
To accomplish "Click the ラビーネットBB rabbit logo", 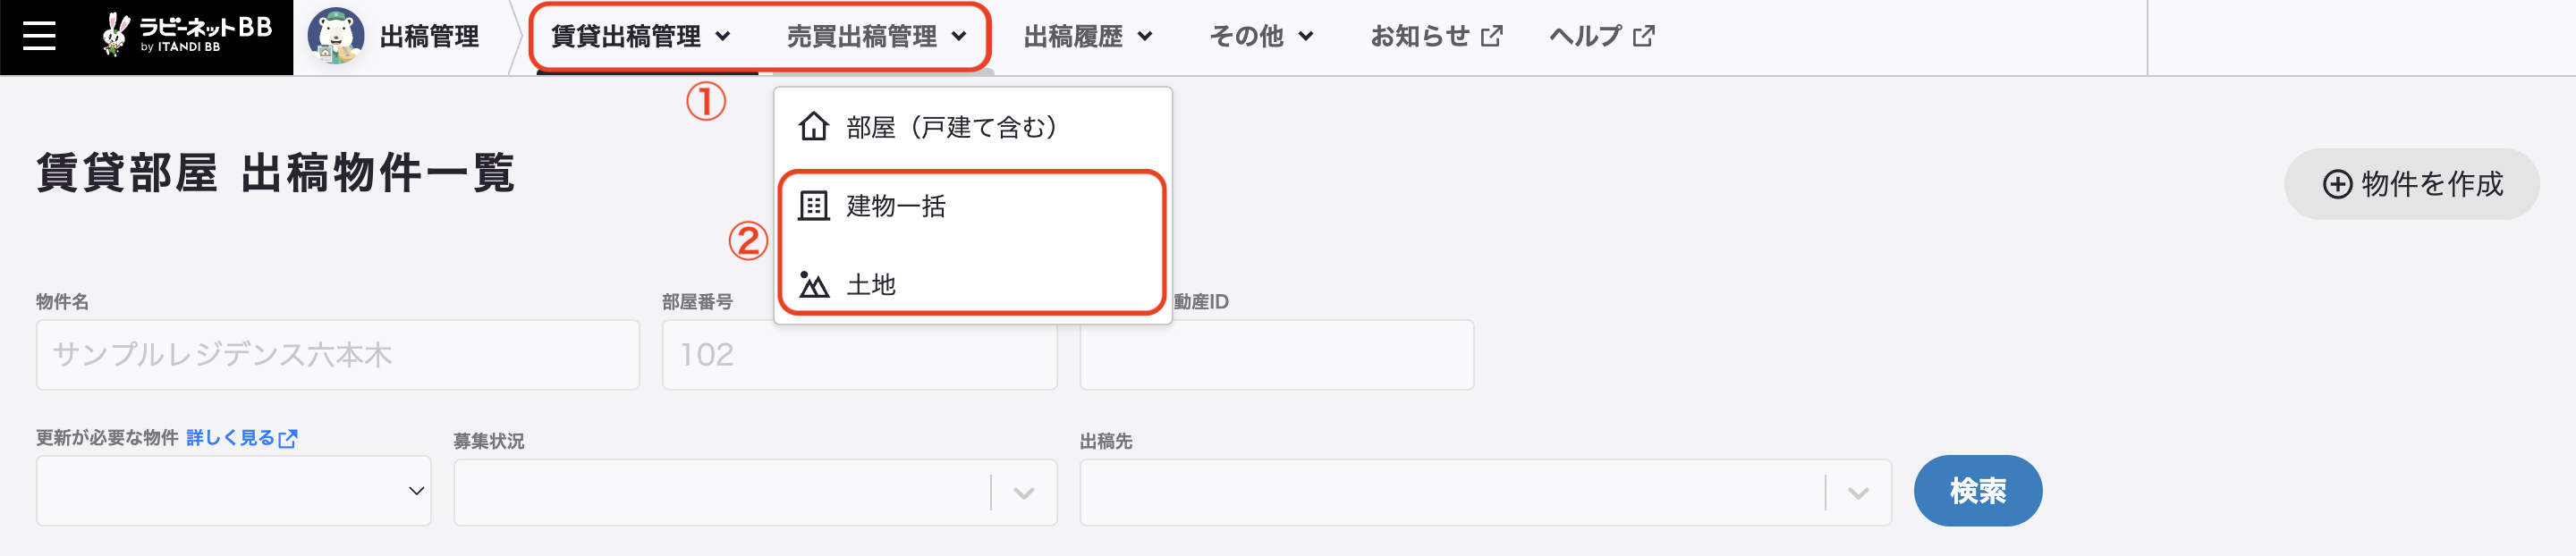I will click(x=186, y=35).
